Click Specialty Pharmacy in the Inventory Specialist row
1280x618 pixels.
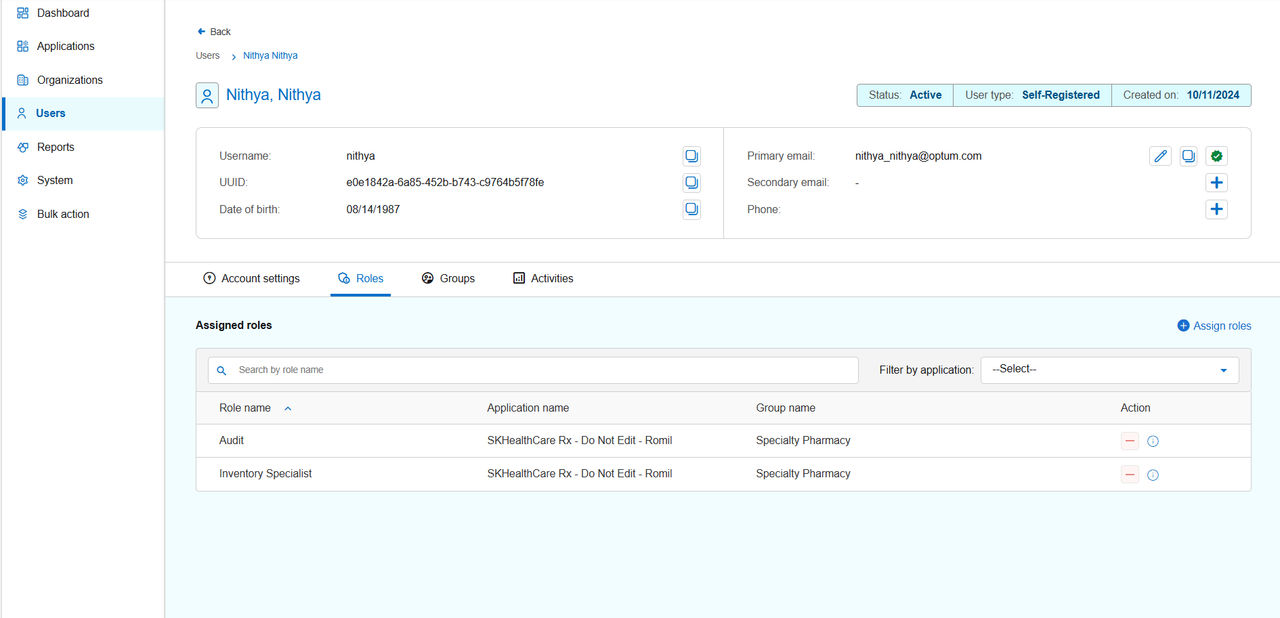pyautogui.click(x=803, y=474)
